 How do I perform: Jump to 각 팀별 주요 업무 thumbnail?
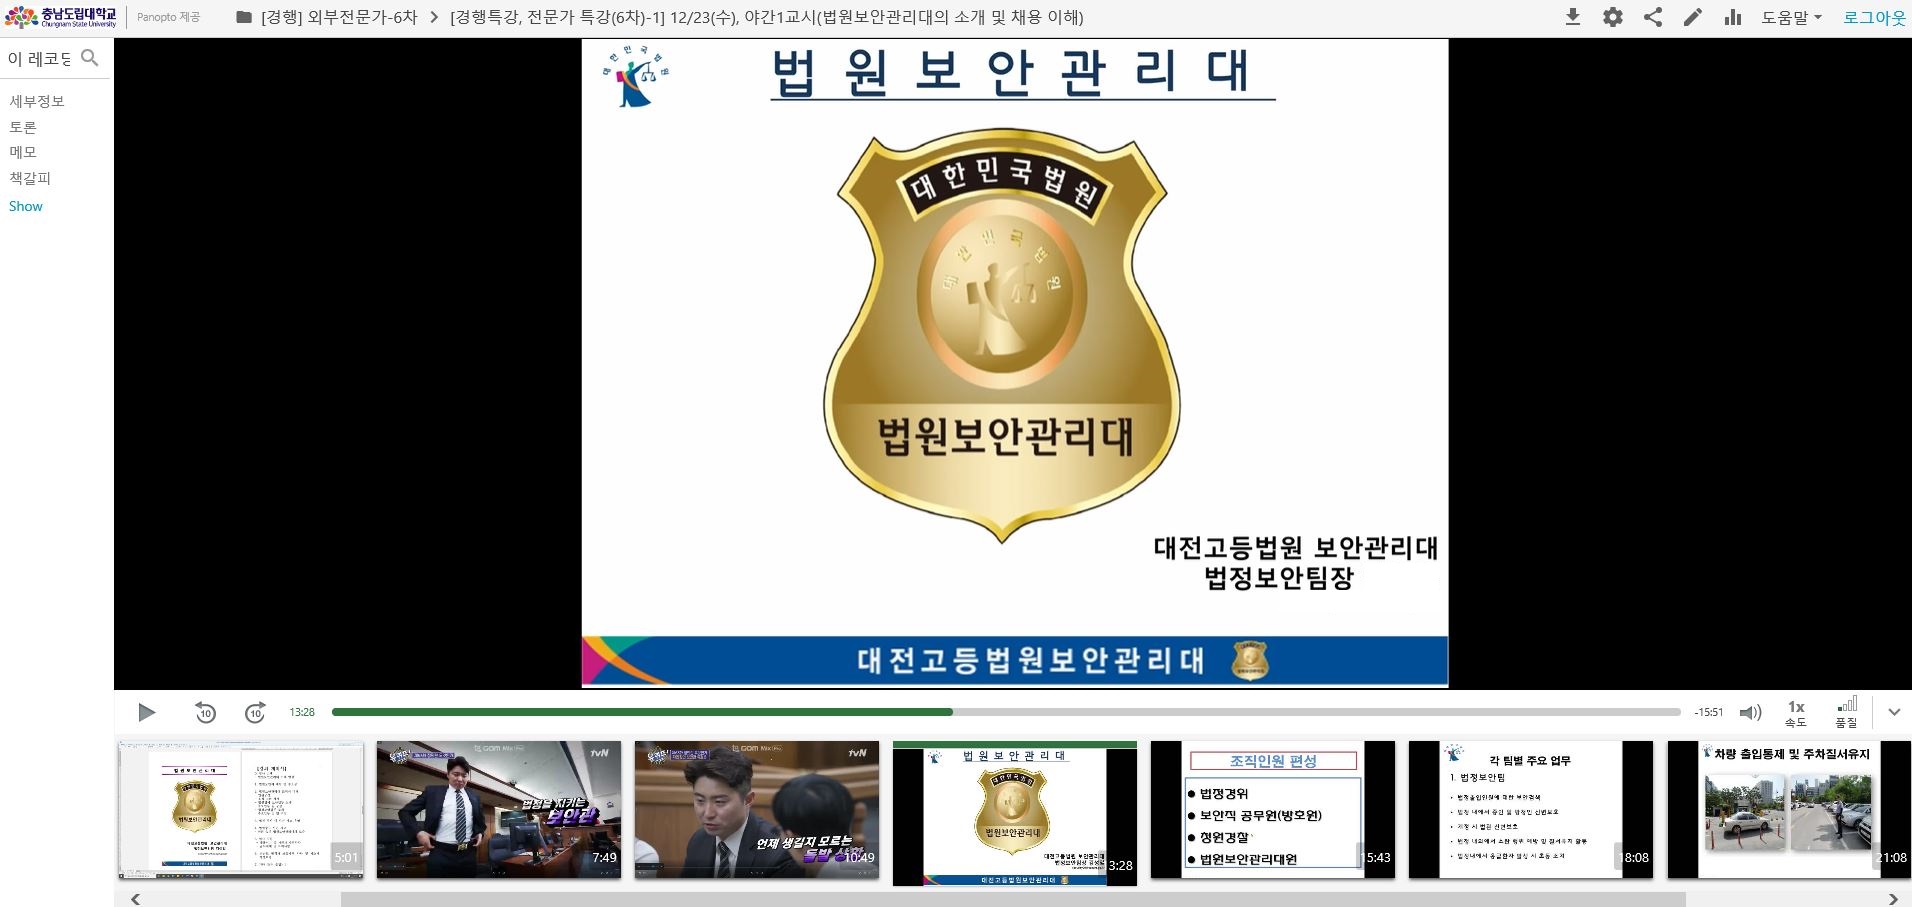point(1531,810)
